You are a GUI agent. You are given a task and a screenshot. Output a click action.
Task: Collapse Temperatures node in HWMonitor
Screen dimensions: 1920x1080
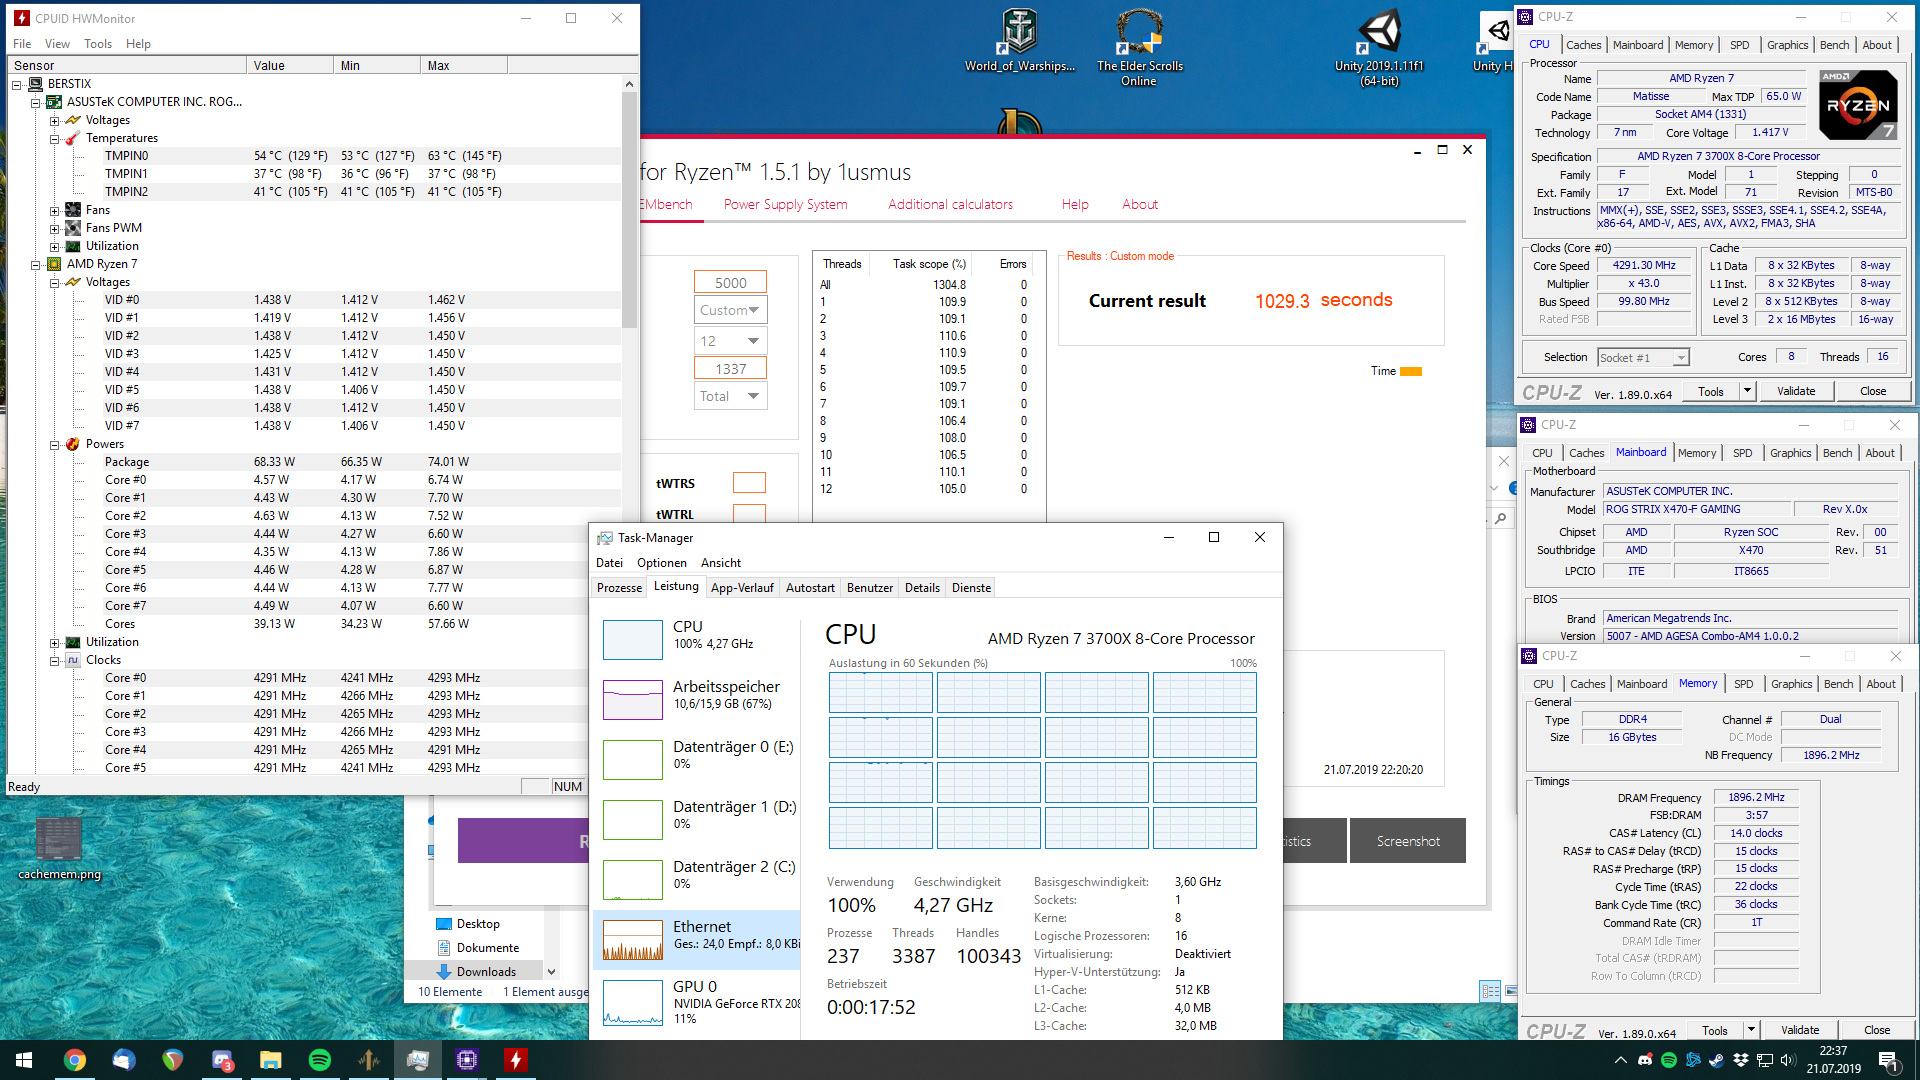[x=55, y=138]
